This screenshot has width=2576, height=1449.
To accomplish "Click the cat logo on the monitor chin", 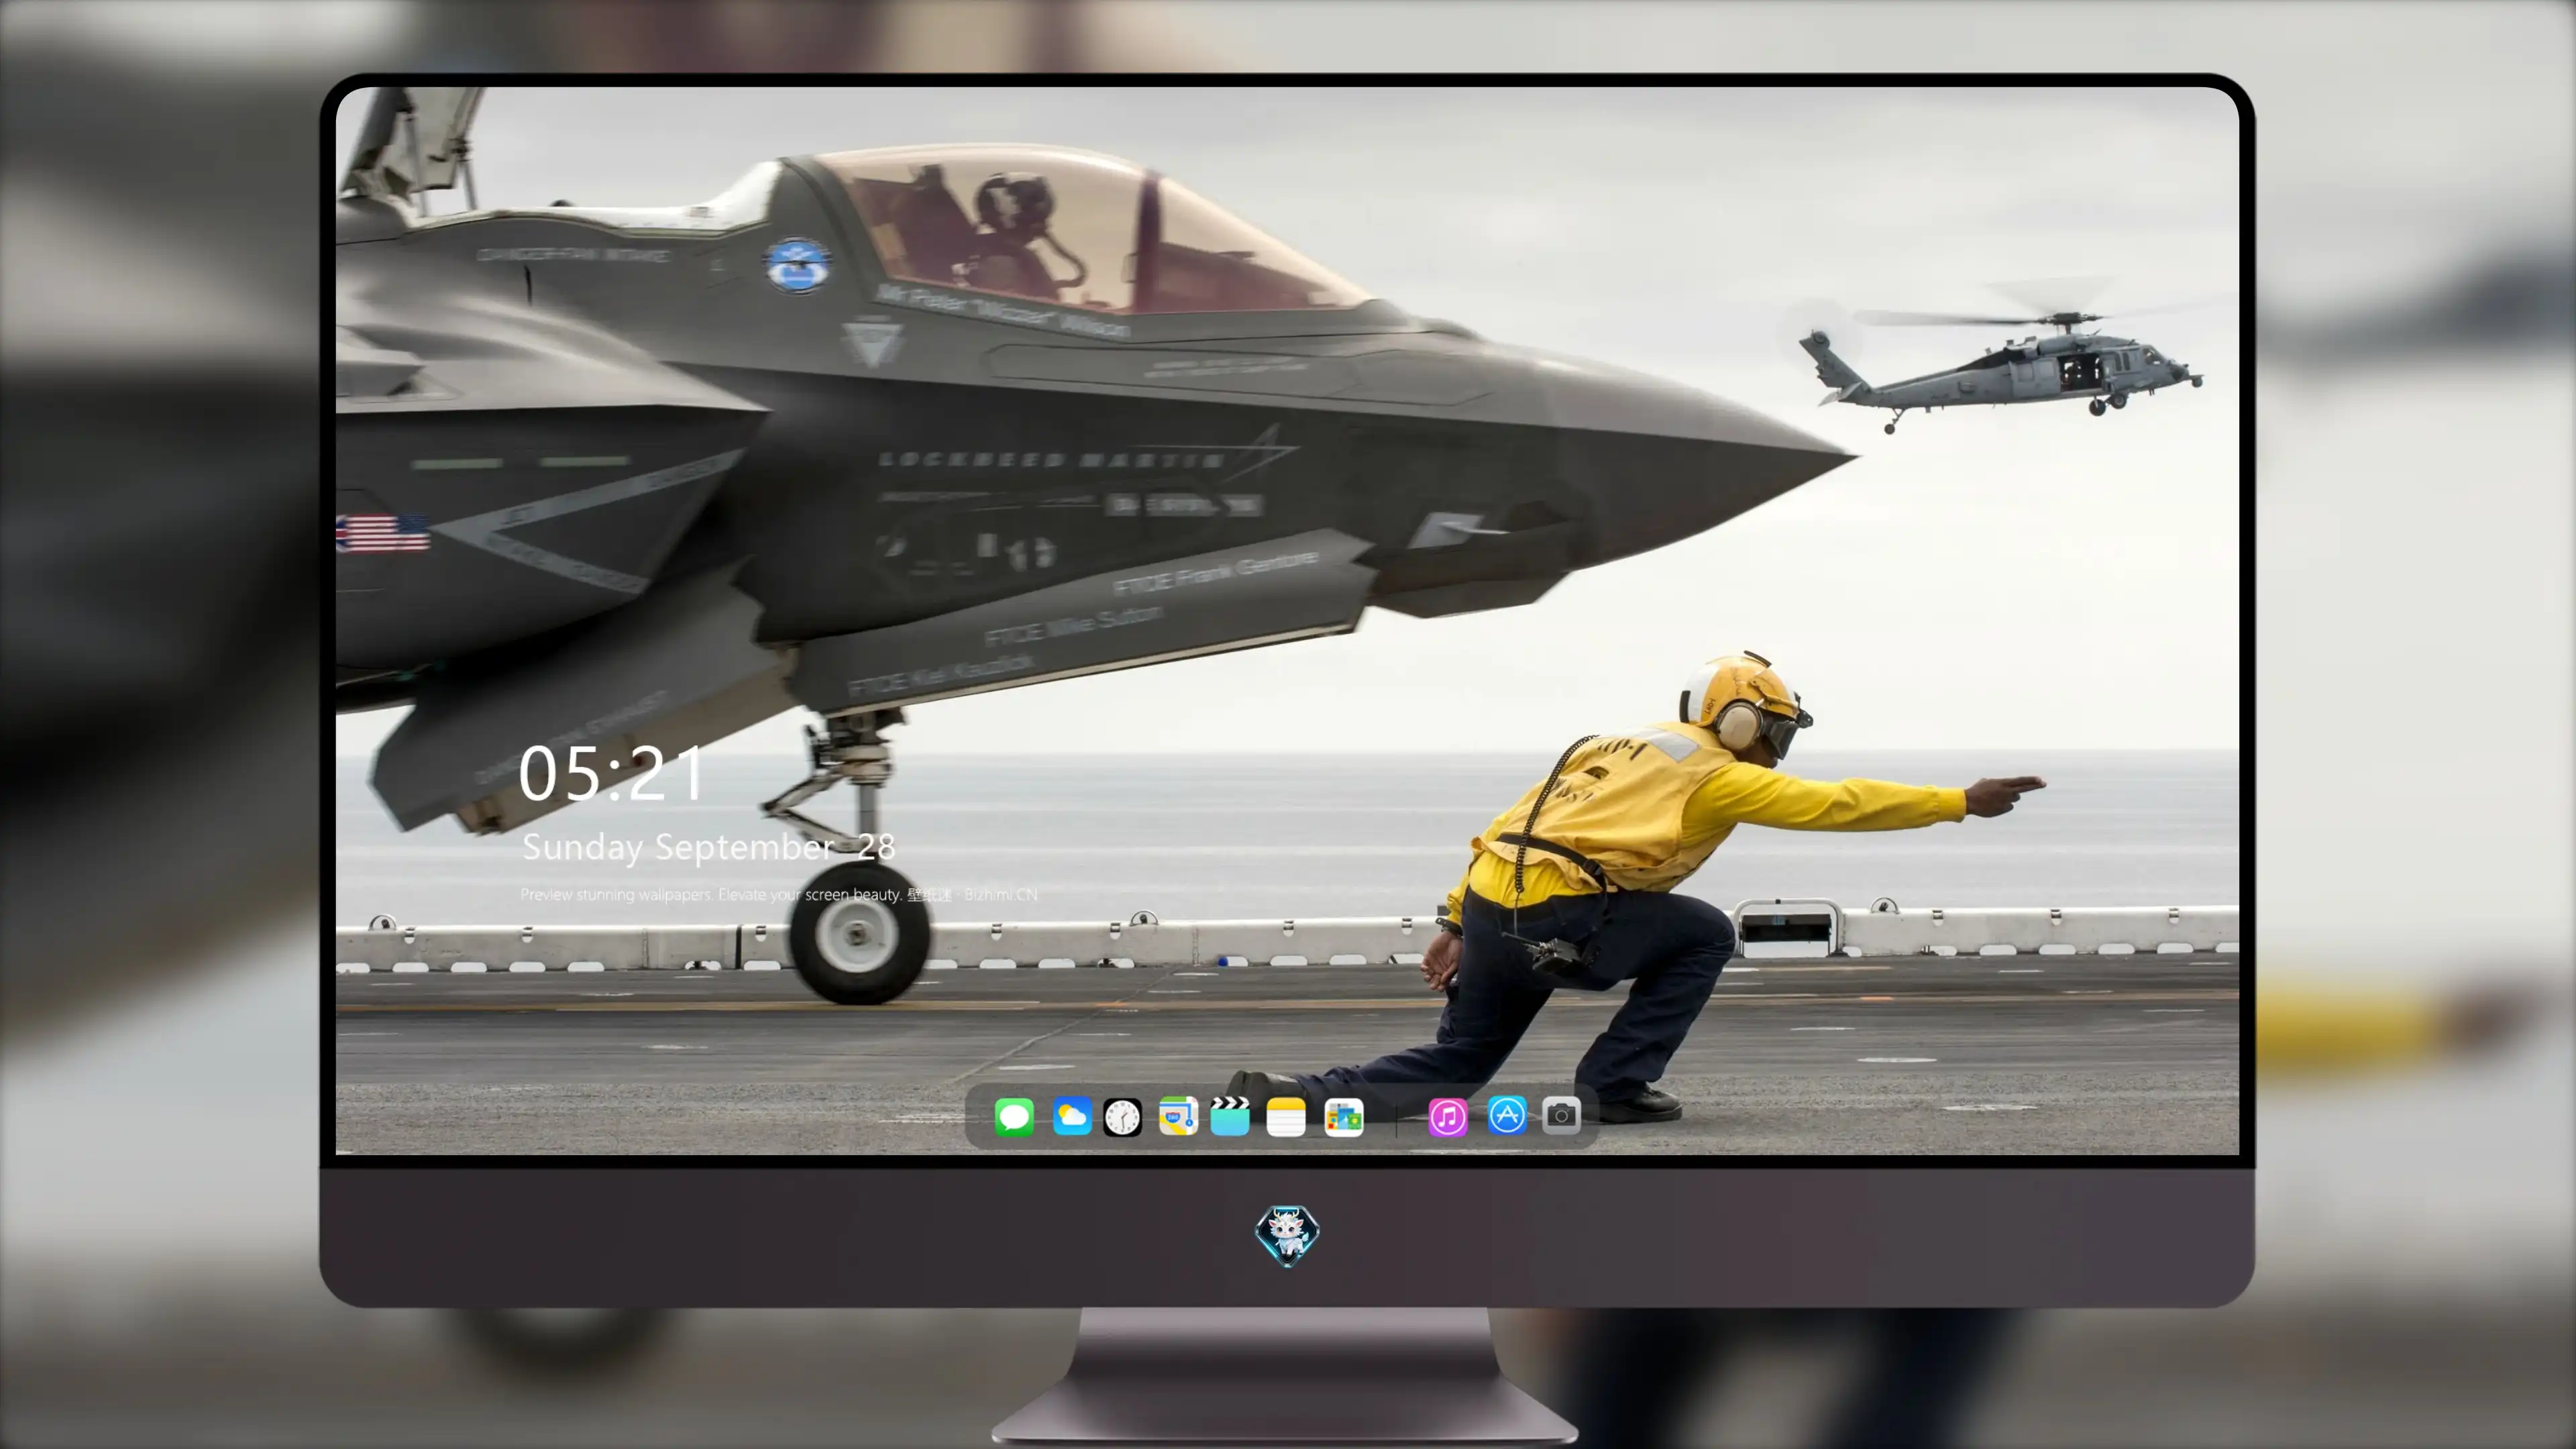I will [1287, 1235].
